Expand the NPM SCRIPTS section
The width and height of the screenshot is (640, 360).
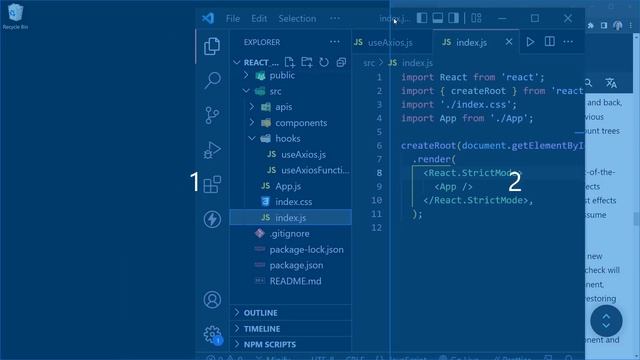(x=291, y=344)
